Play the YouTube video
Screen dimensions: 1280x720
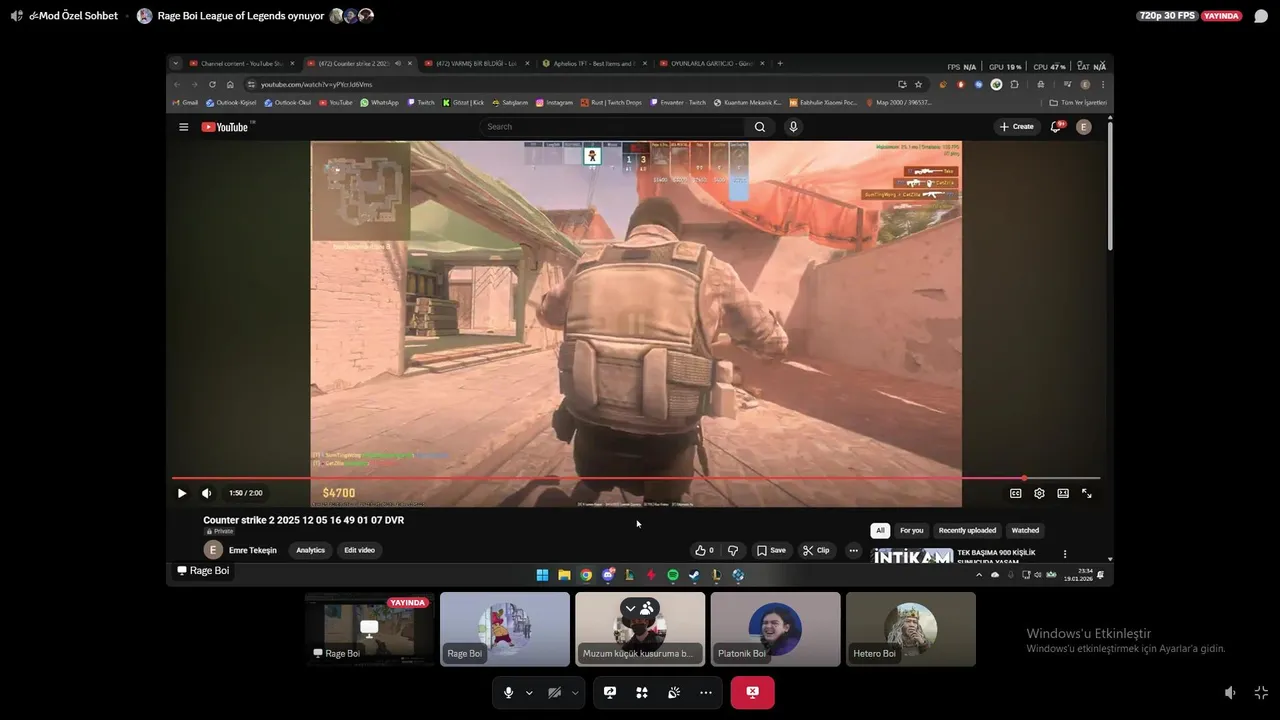pyautogui.click(x=182, y=493)
